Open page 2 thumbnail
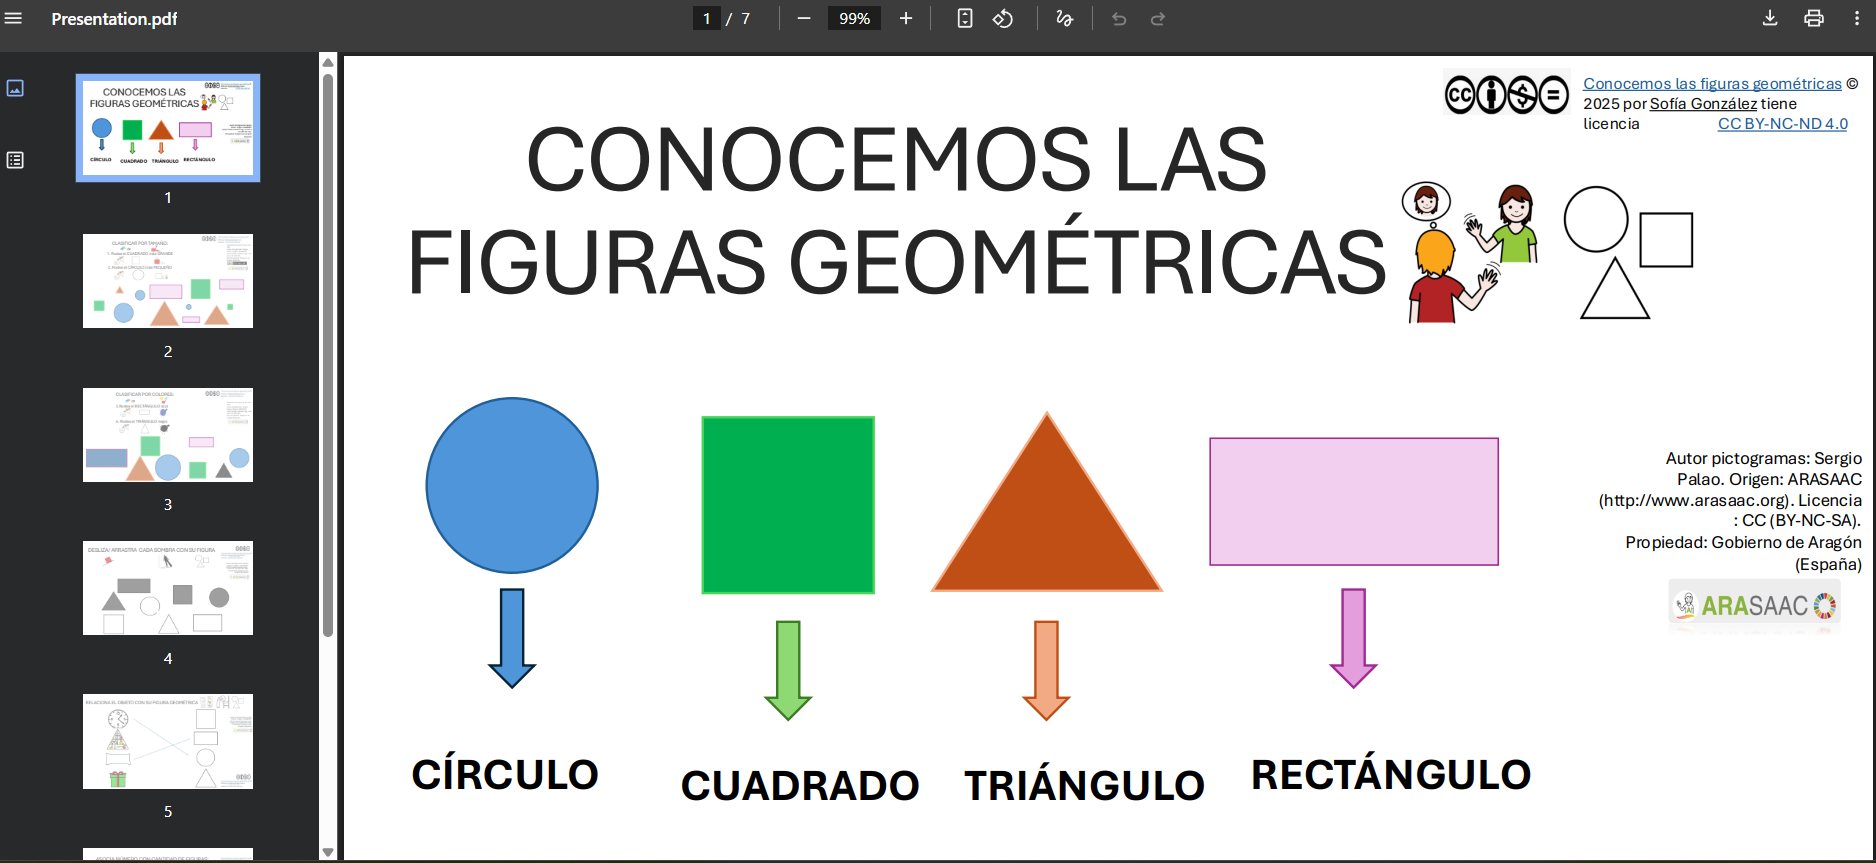Screen dimensions: 1876x863 [168, 281]
